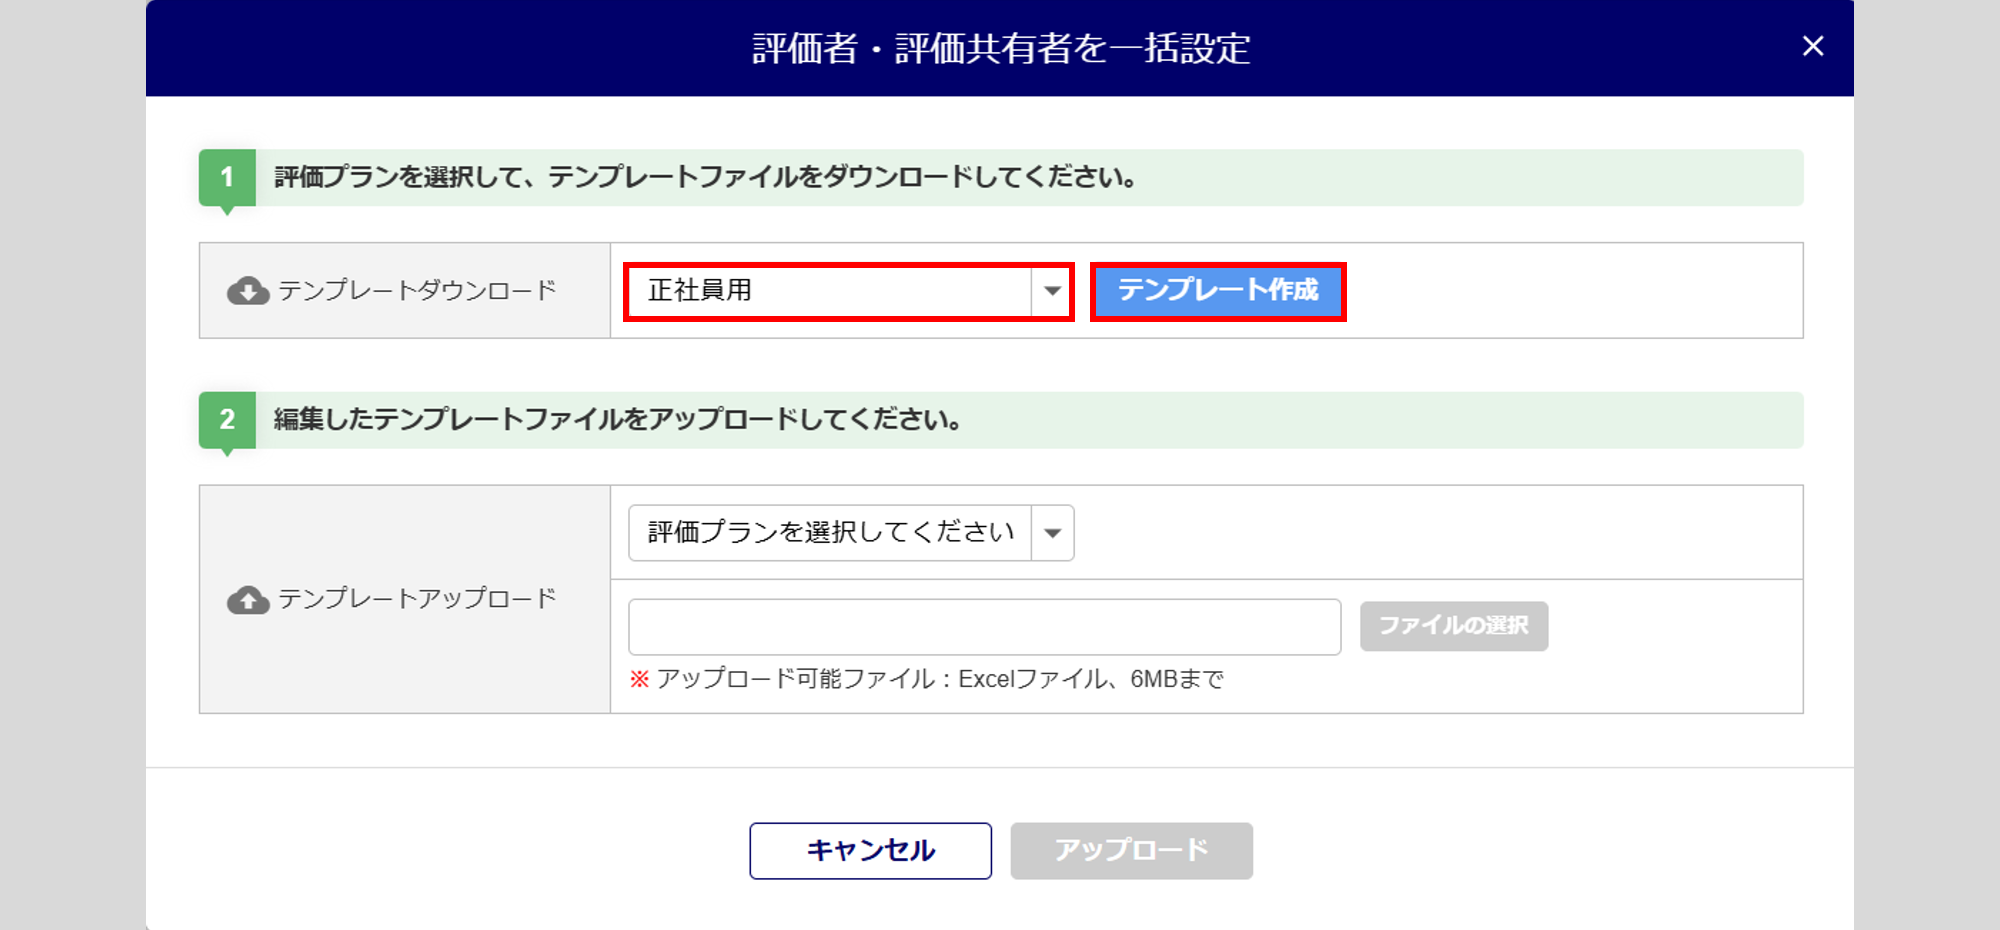Click the arrow beside 正社員用
2000x930 pixels.
(1052, 291)
